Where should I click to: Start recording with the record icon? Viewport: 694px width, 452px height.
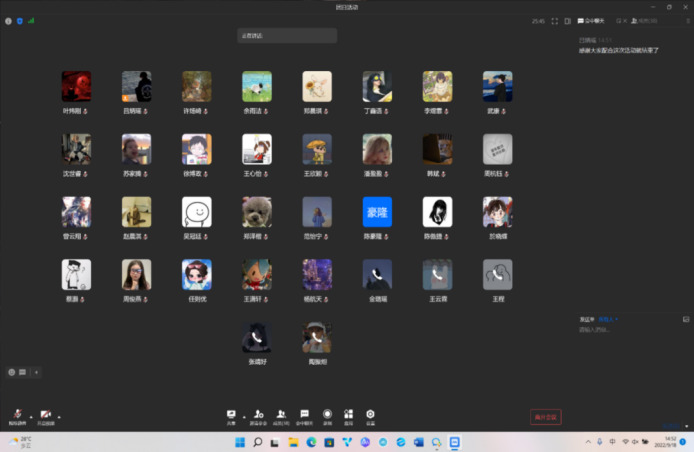pyautogui.click(x=327, y=415)
